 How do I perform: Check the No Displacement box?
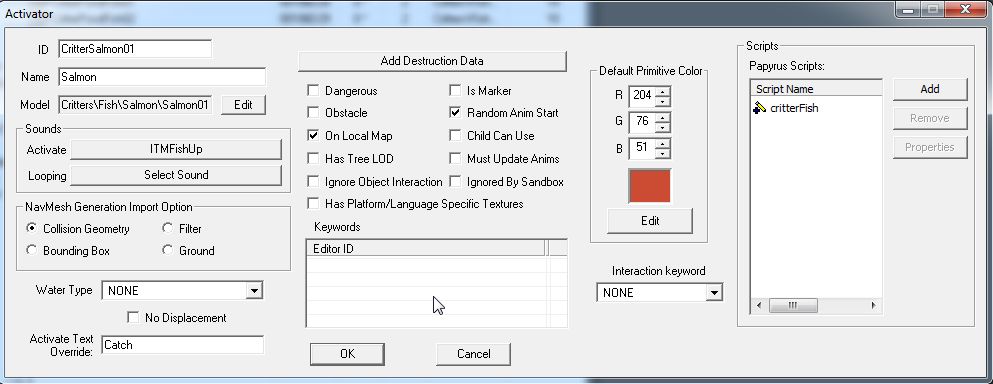click(x=133, y=317)
